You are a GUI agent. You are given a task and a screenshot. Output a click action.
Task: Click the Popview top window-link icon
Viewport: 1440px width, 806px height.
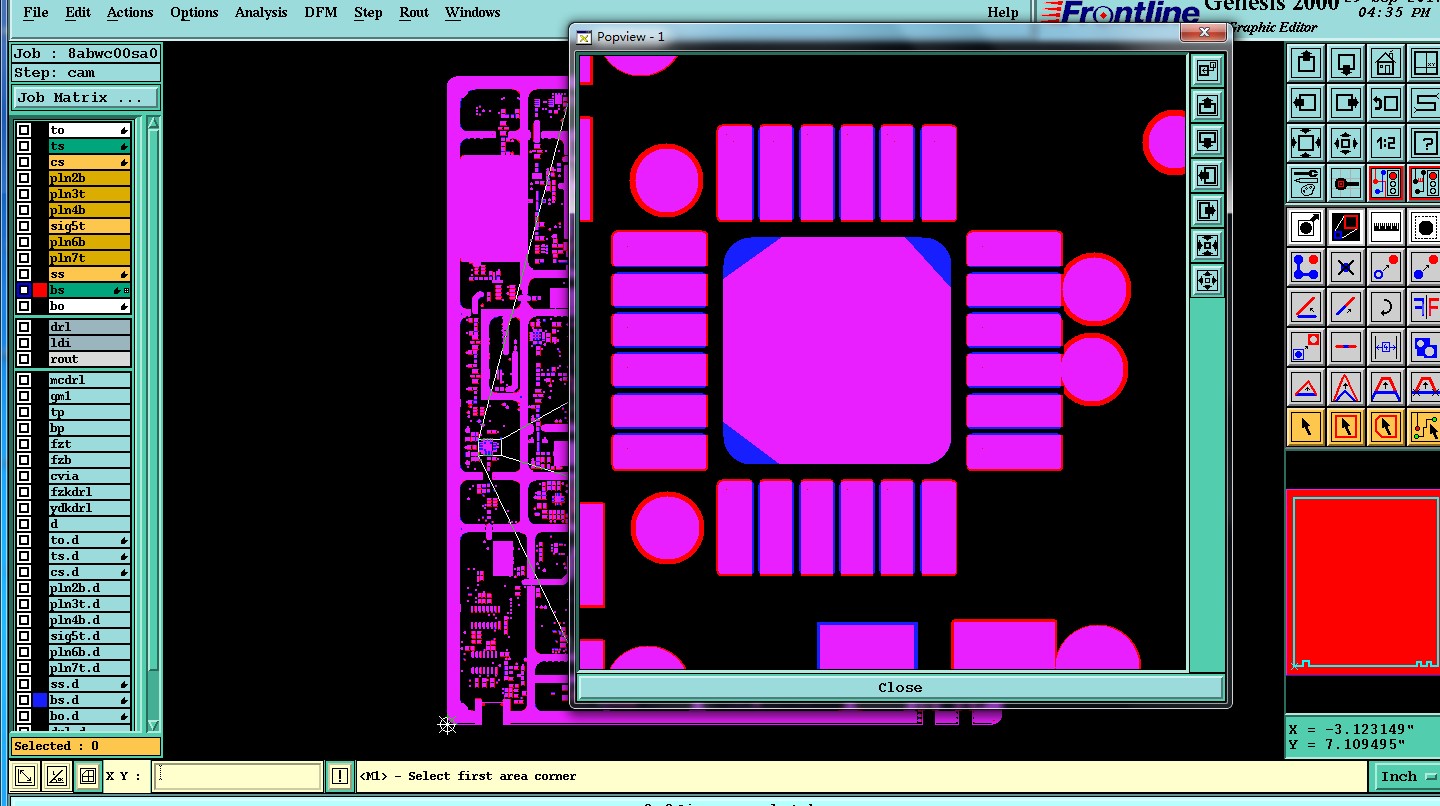click(1207, 69)
